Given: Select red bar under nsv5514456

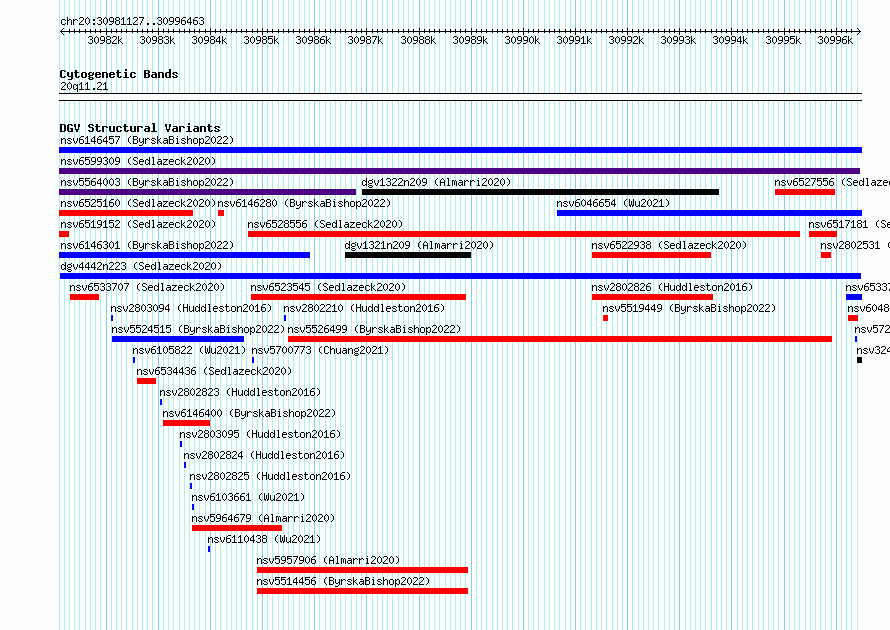Looking at the screenshot, I should (x=362, y=591).
